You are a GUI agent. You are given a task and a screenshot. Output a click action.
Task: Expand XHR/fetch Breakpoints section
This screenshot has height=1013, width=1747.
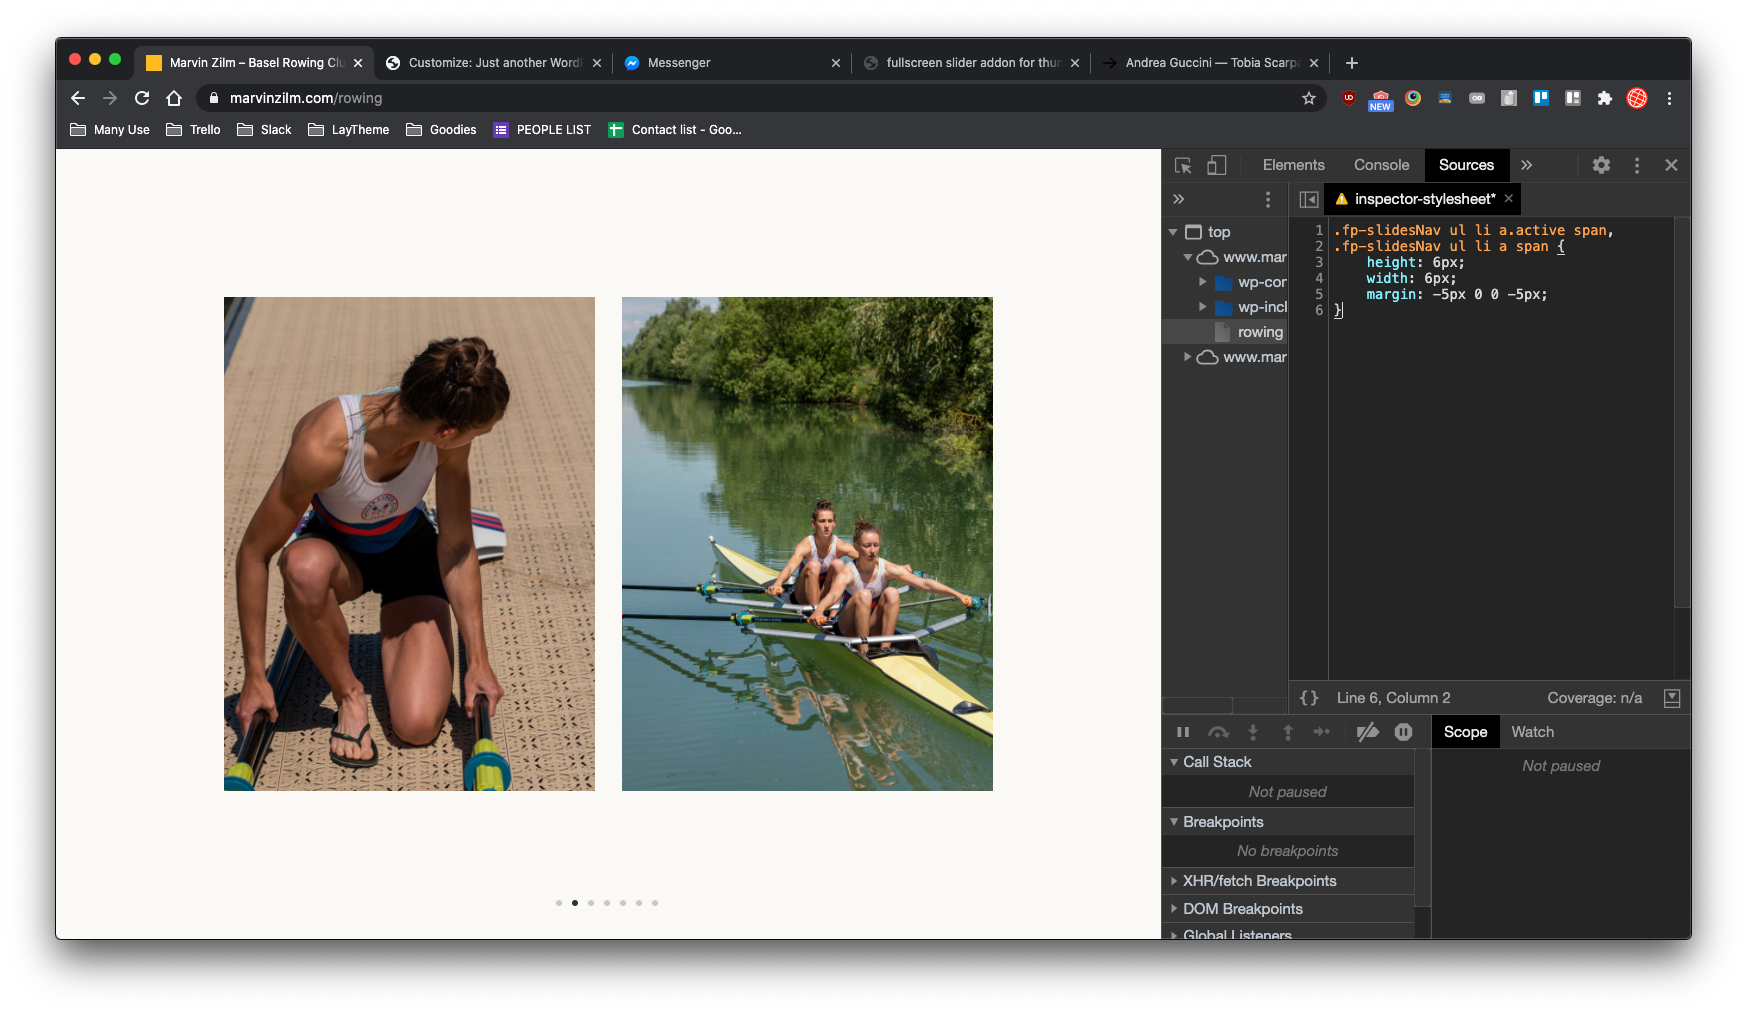(x=1259, y=881)
